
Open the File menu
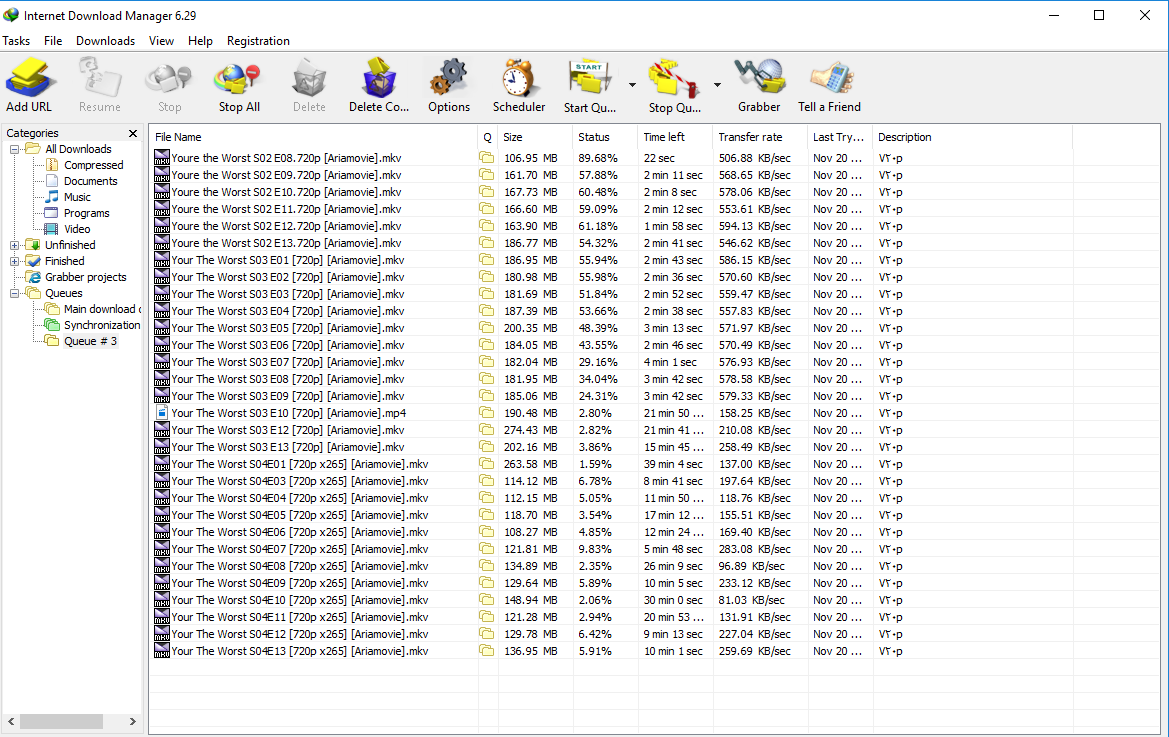point(53,41)
